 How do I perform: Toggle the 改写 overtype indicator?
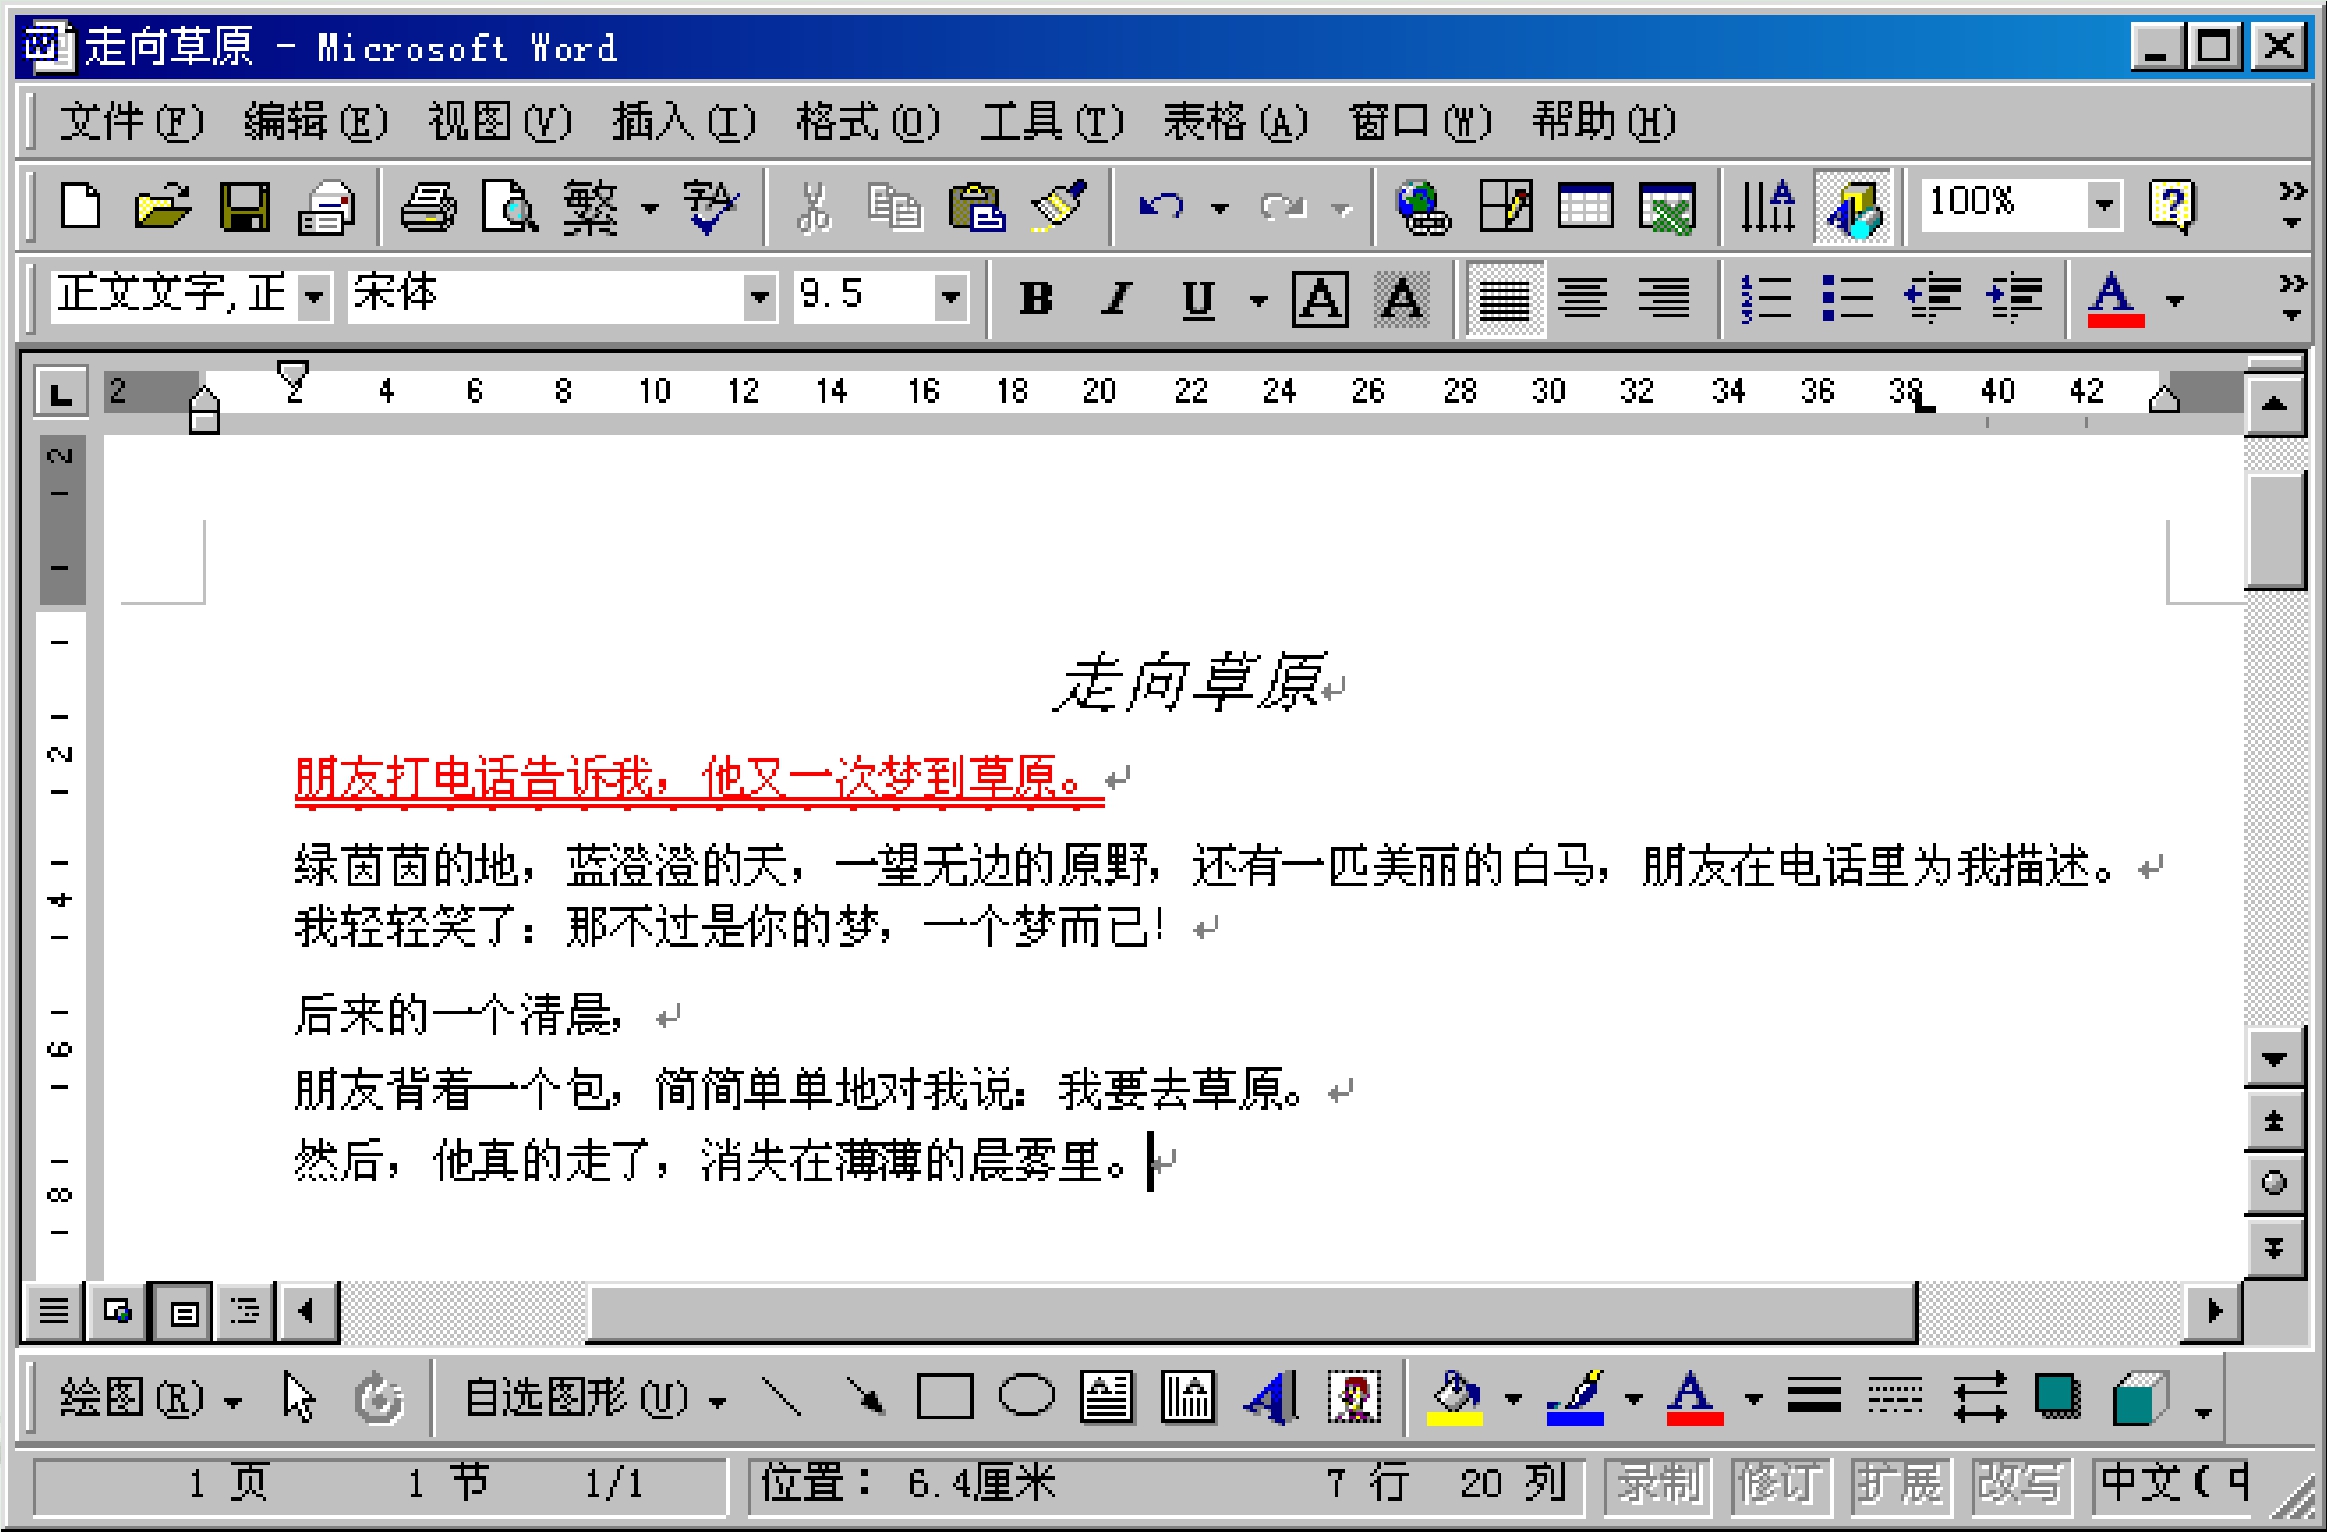(x=2020, y=1484)
